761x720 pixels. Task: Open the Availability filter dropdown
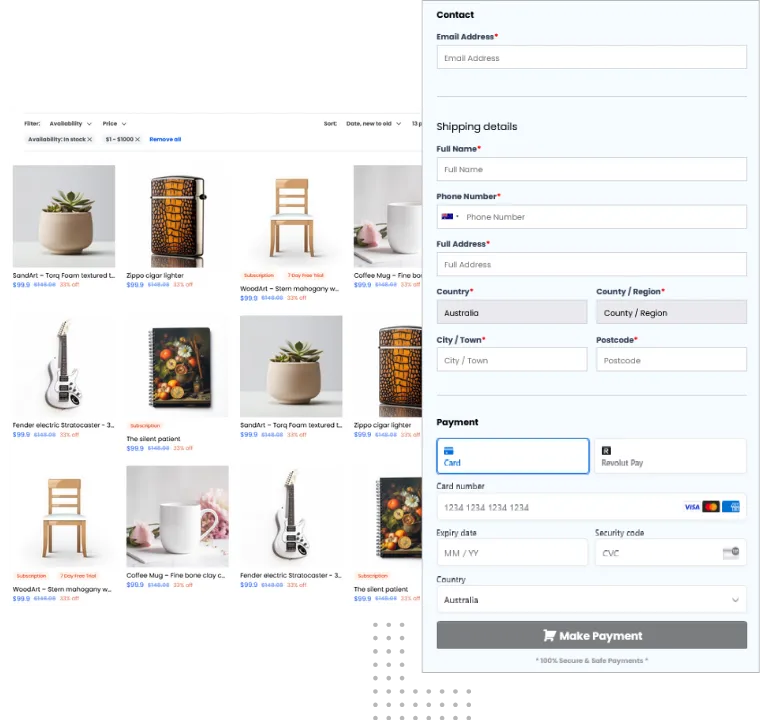coord(70,124)
